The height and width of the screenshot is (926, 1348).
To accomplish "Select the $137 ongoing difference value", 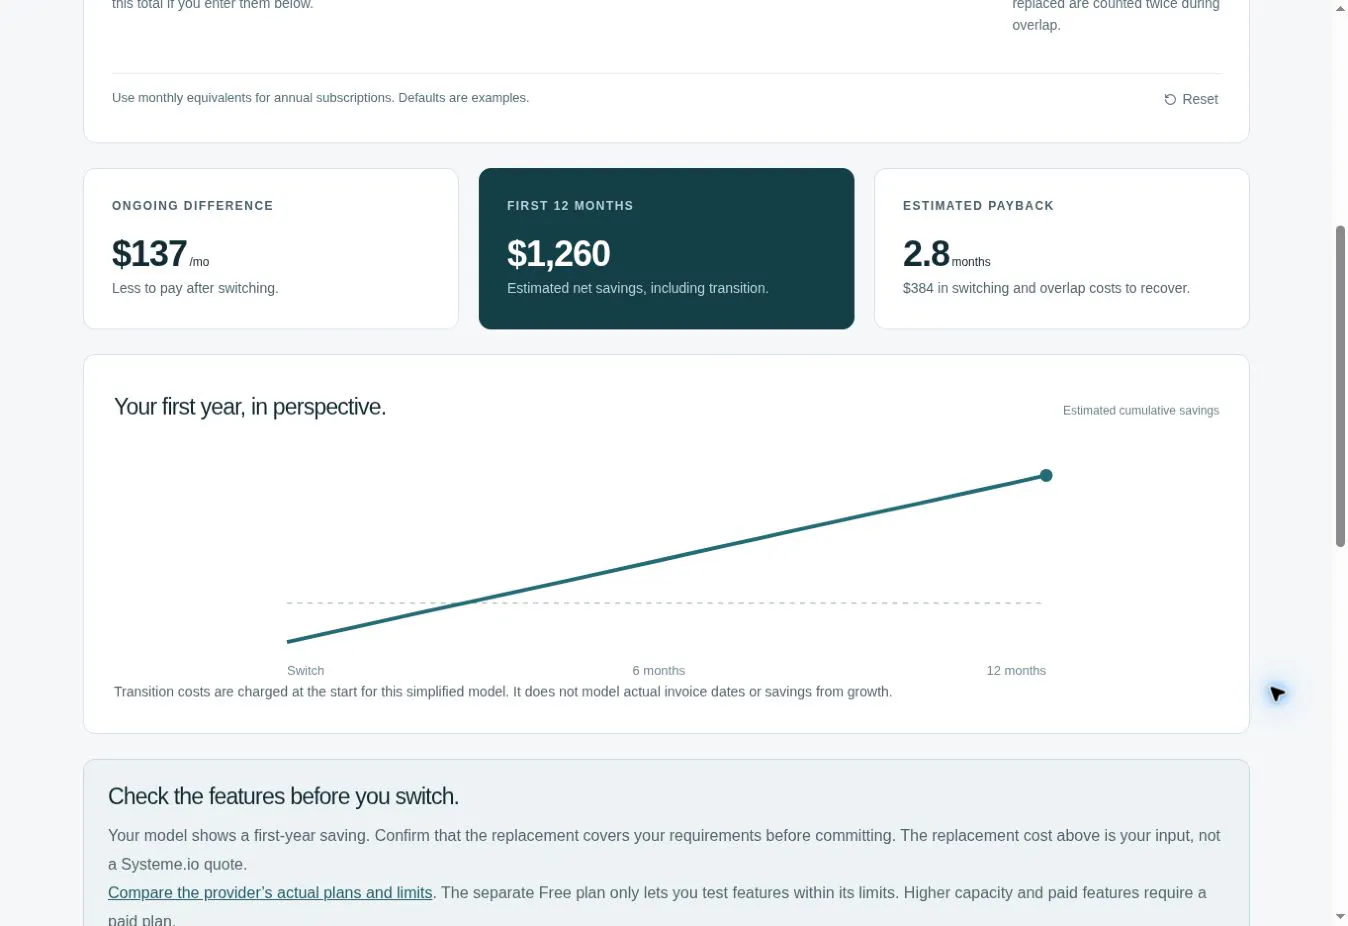I will [x=149, y=254].
